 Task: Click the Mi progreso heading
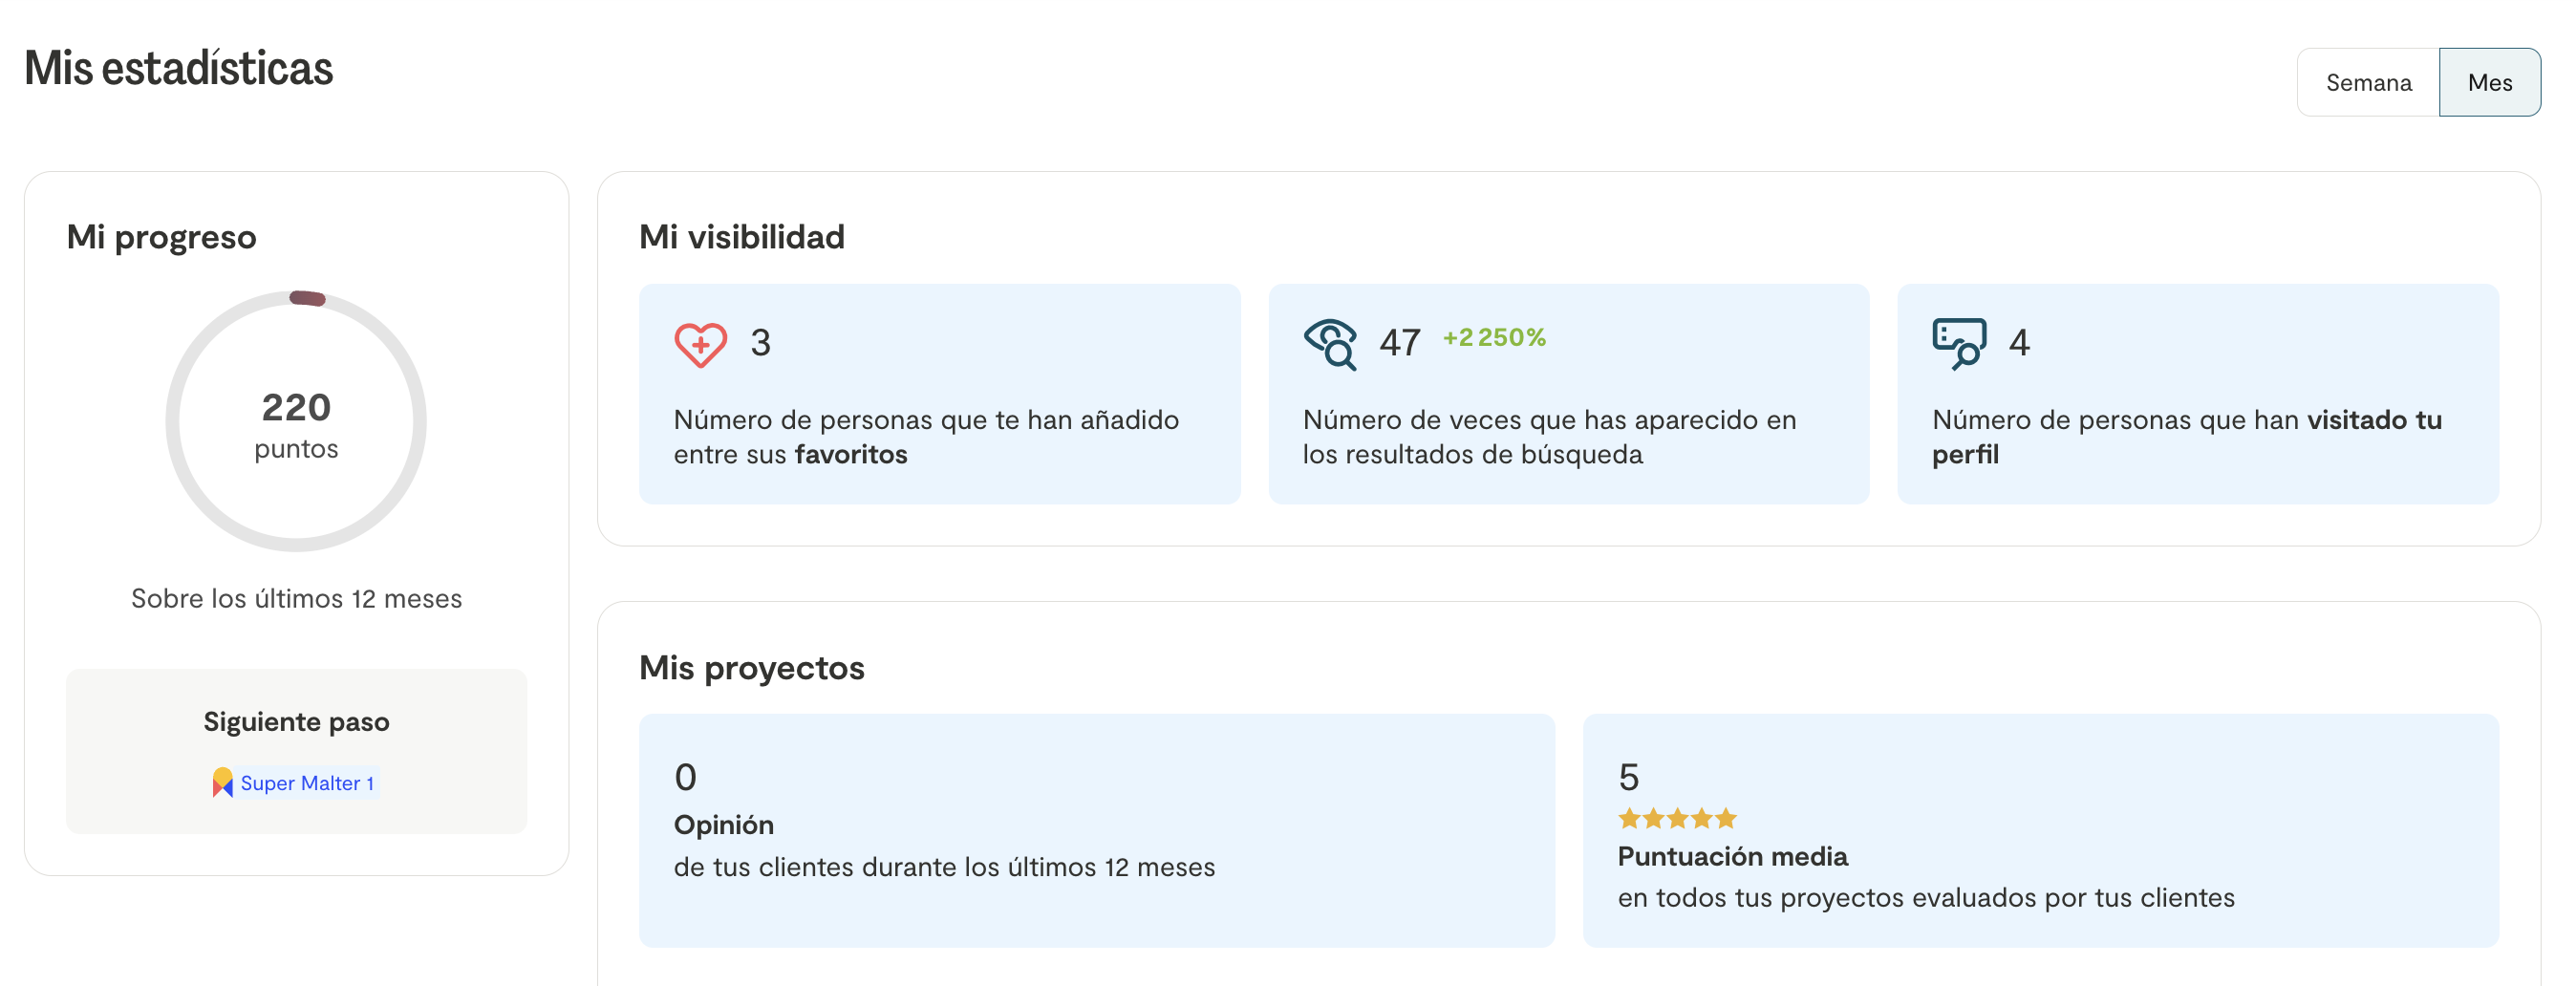[162, 237]
